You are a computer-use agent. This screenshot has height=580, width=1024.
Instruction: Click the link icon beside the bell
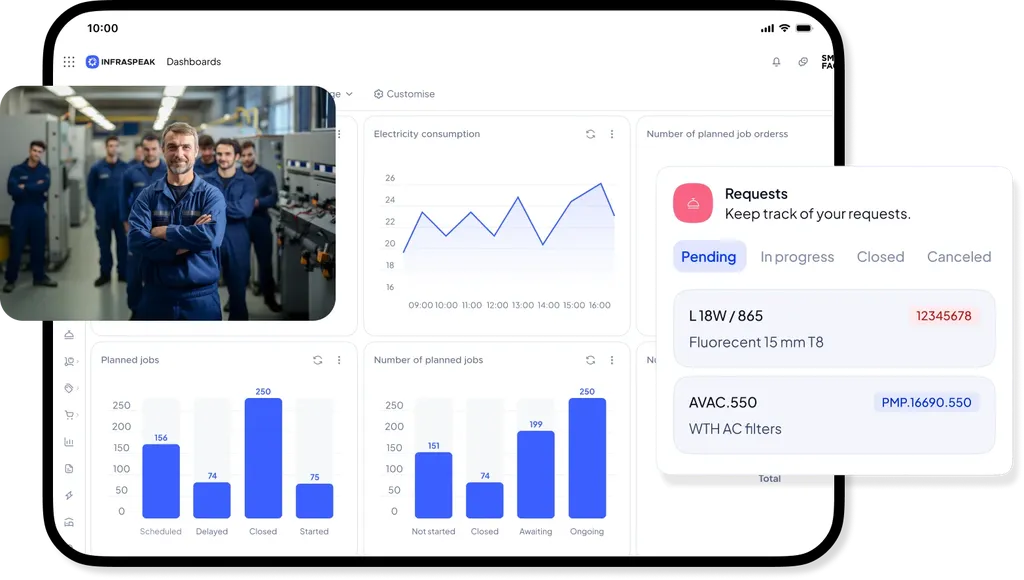pos(803,62)
